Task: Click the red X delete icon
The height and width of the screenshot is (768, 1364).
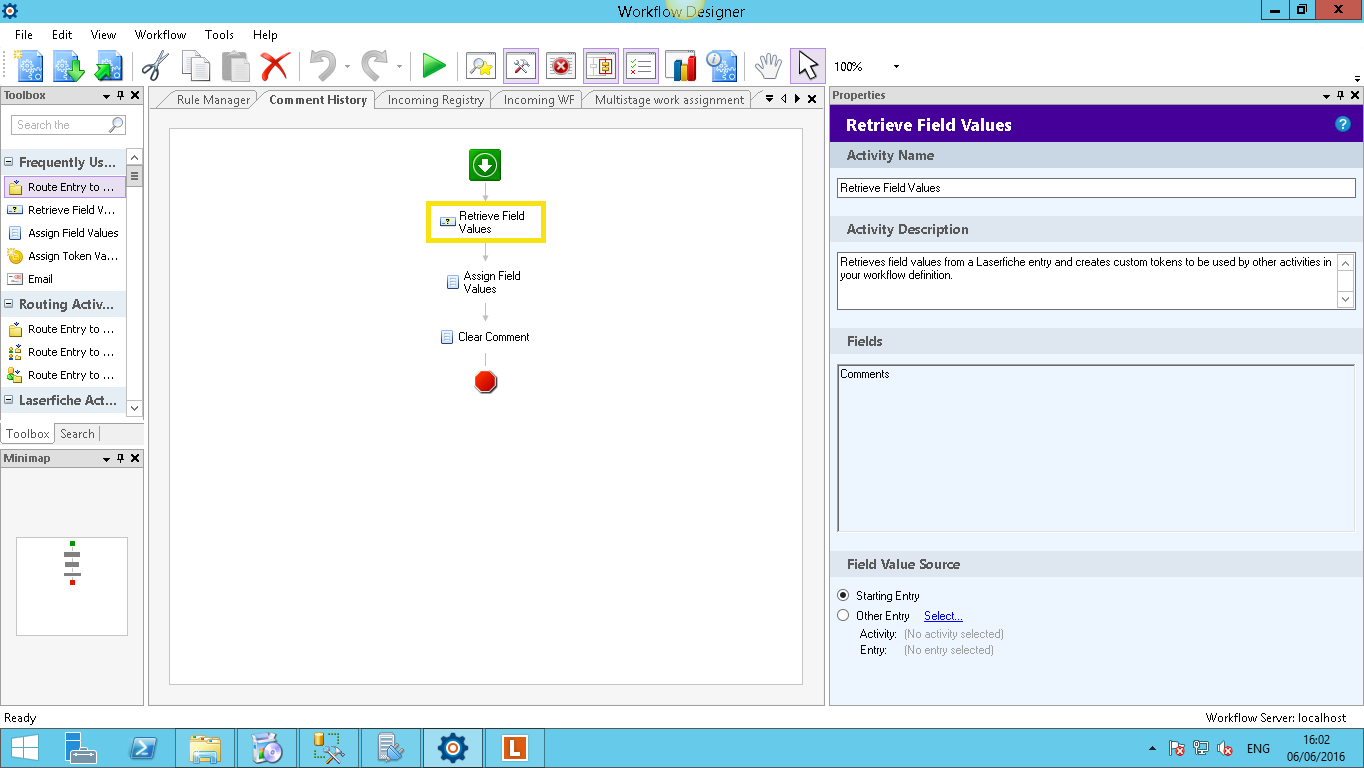Action: point(274,67)
